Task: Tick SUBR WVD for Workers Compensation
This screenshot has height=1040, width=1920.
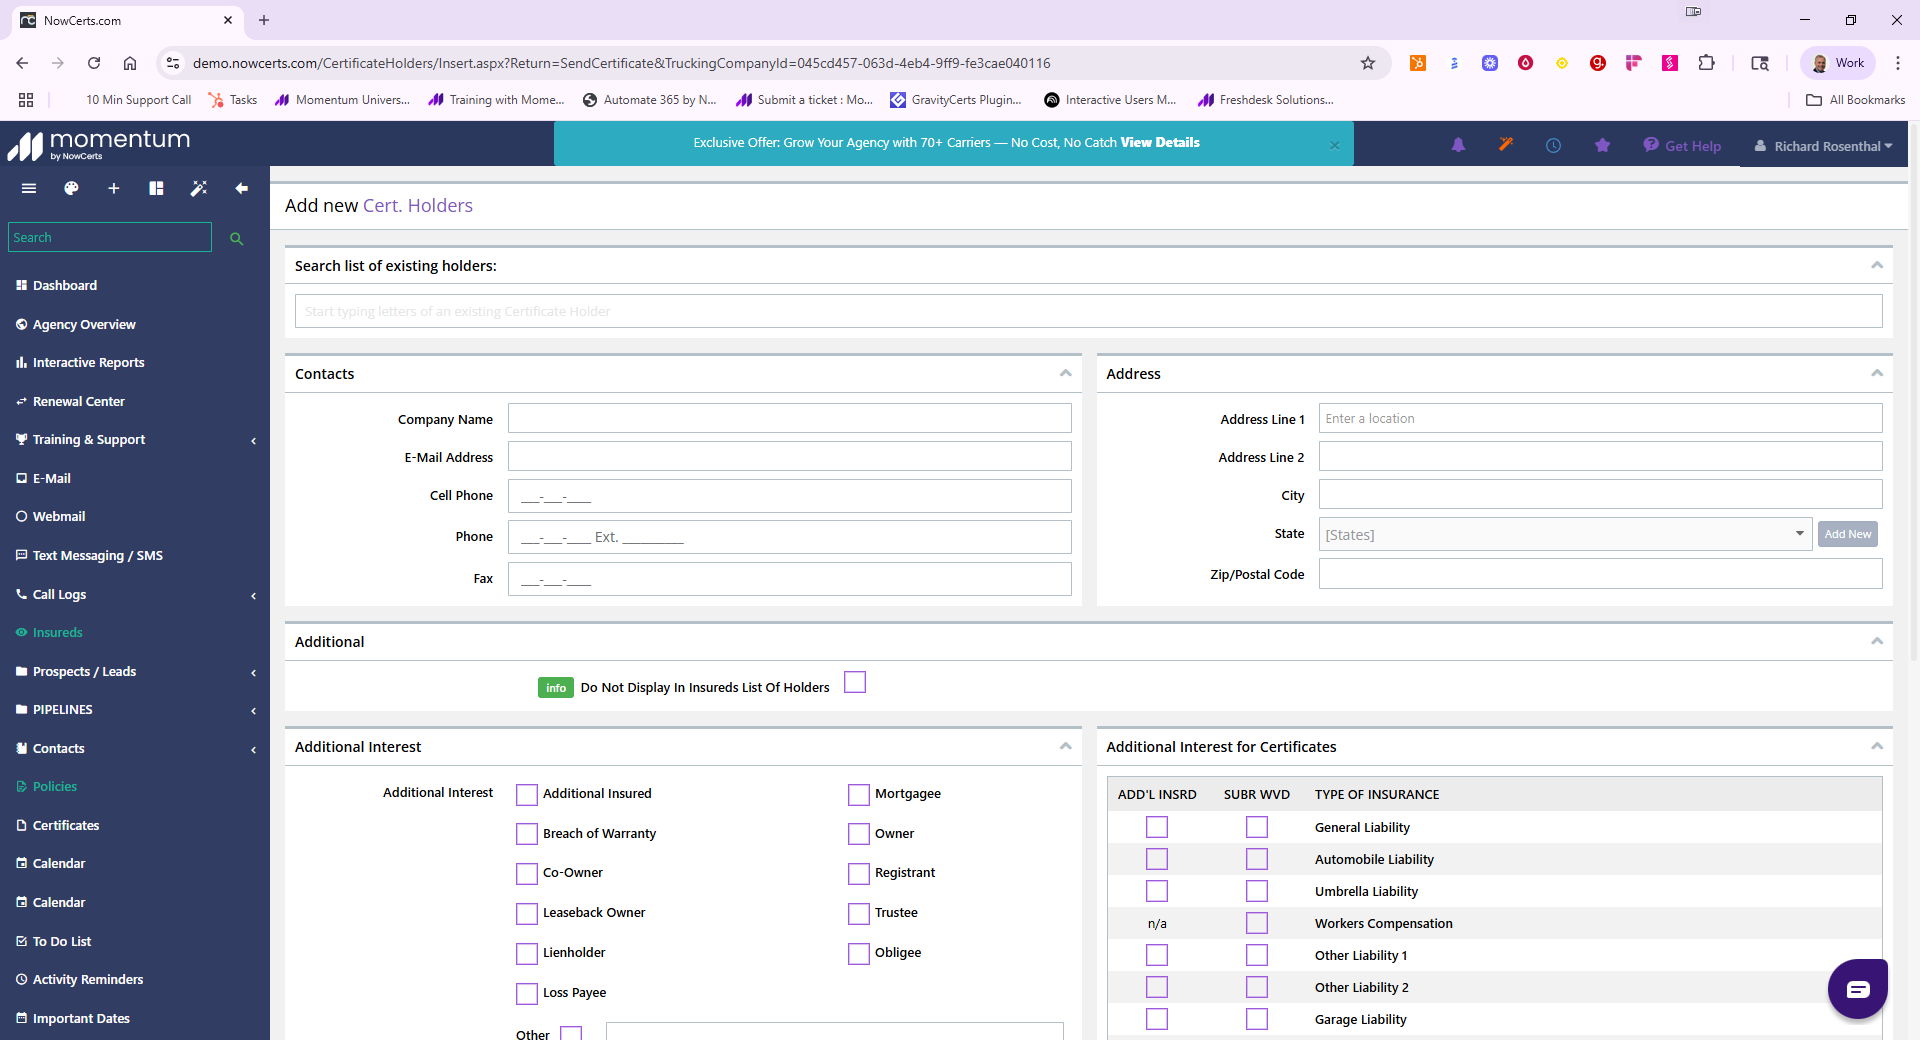Action: pos(1257,923)
